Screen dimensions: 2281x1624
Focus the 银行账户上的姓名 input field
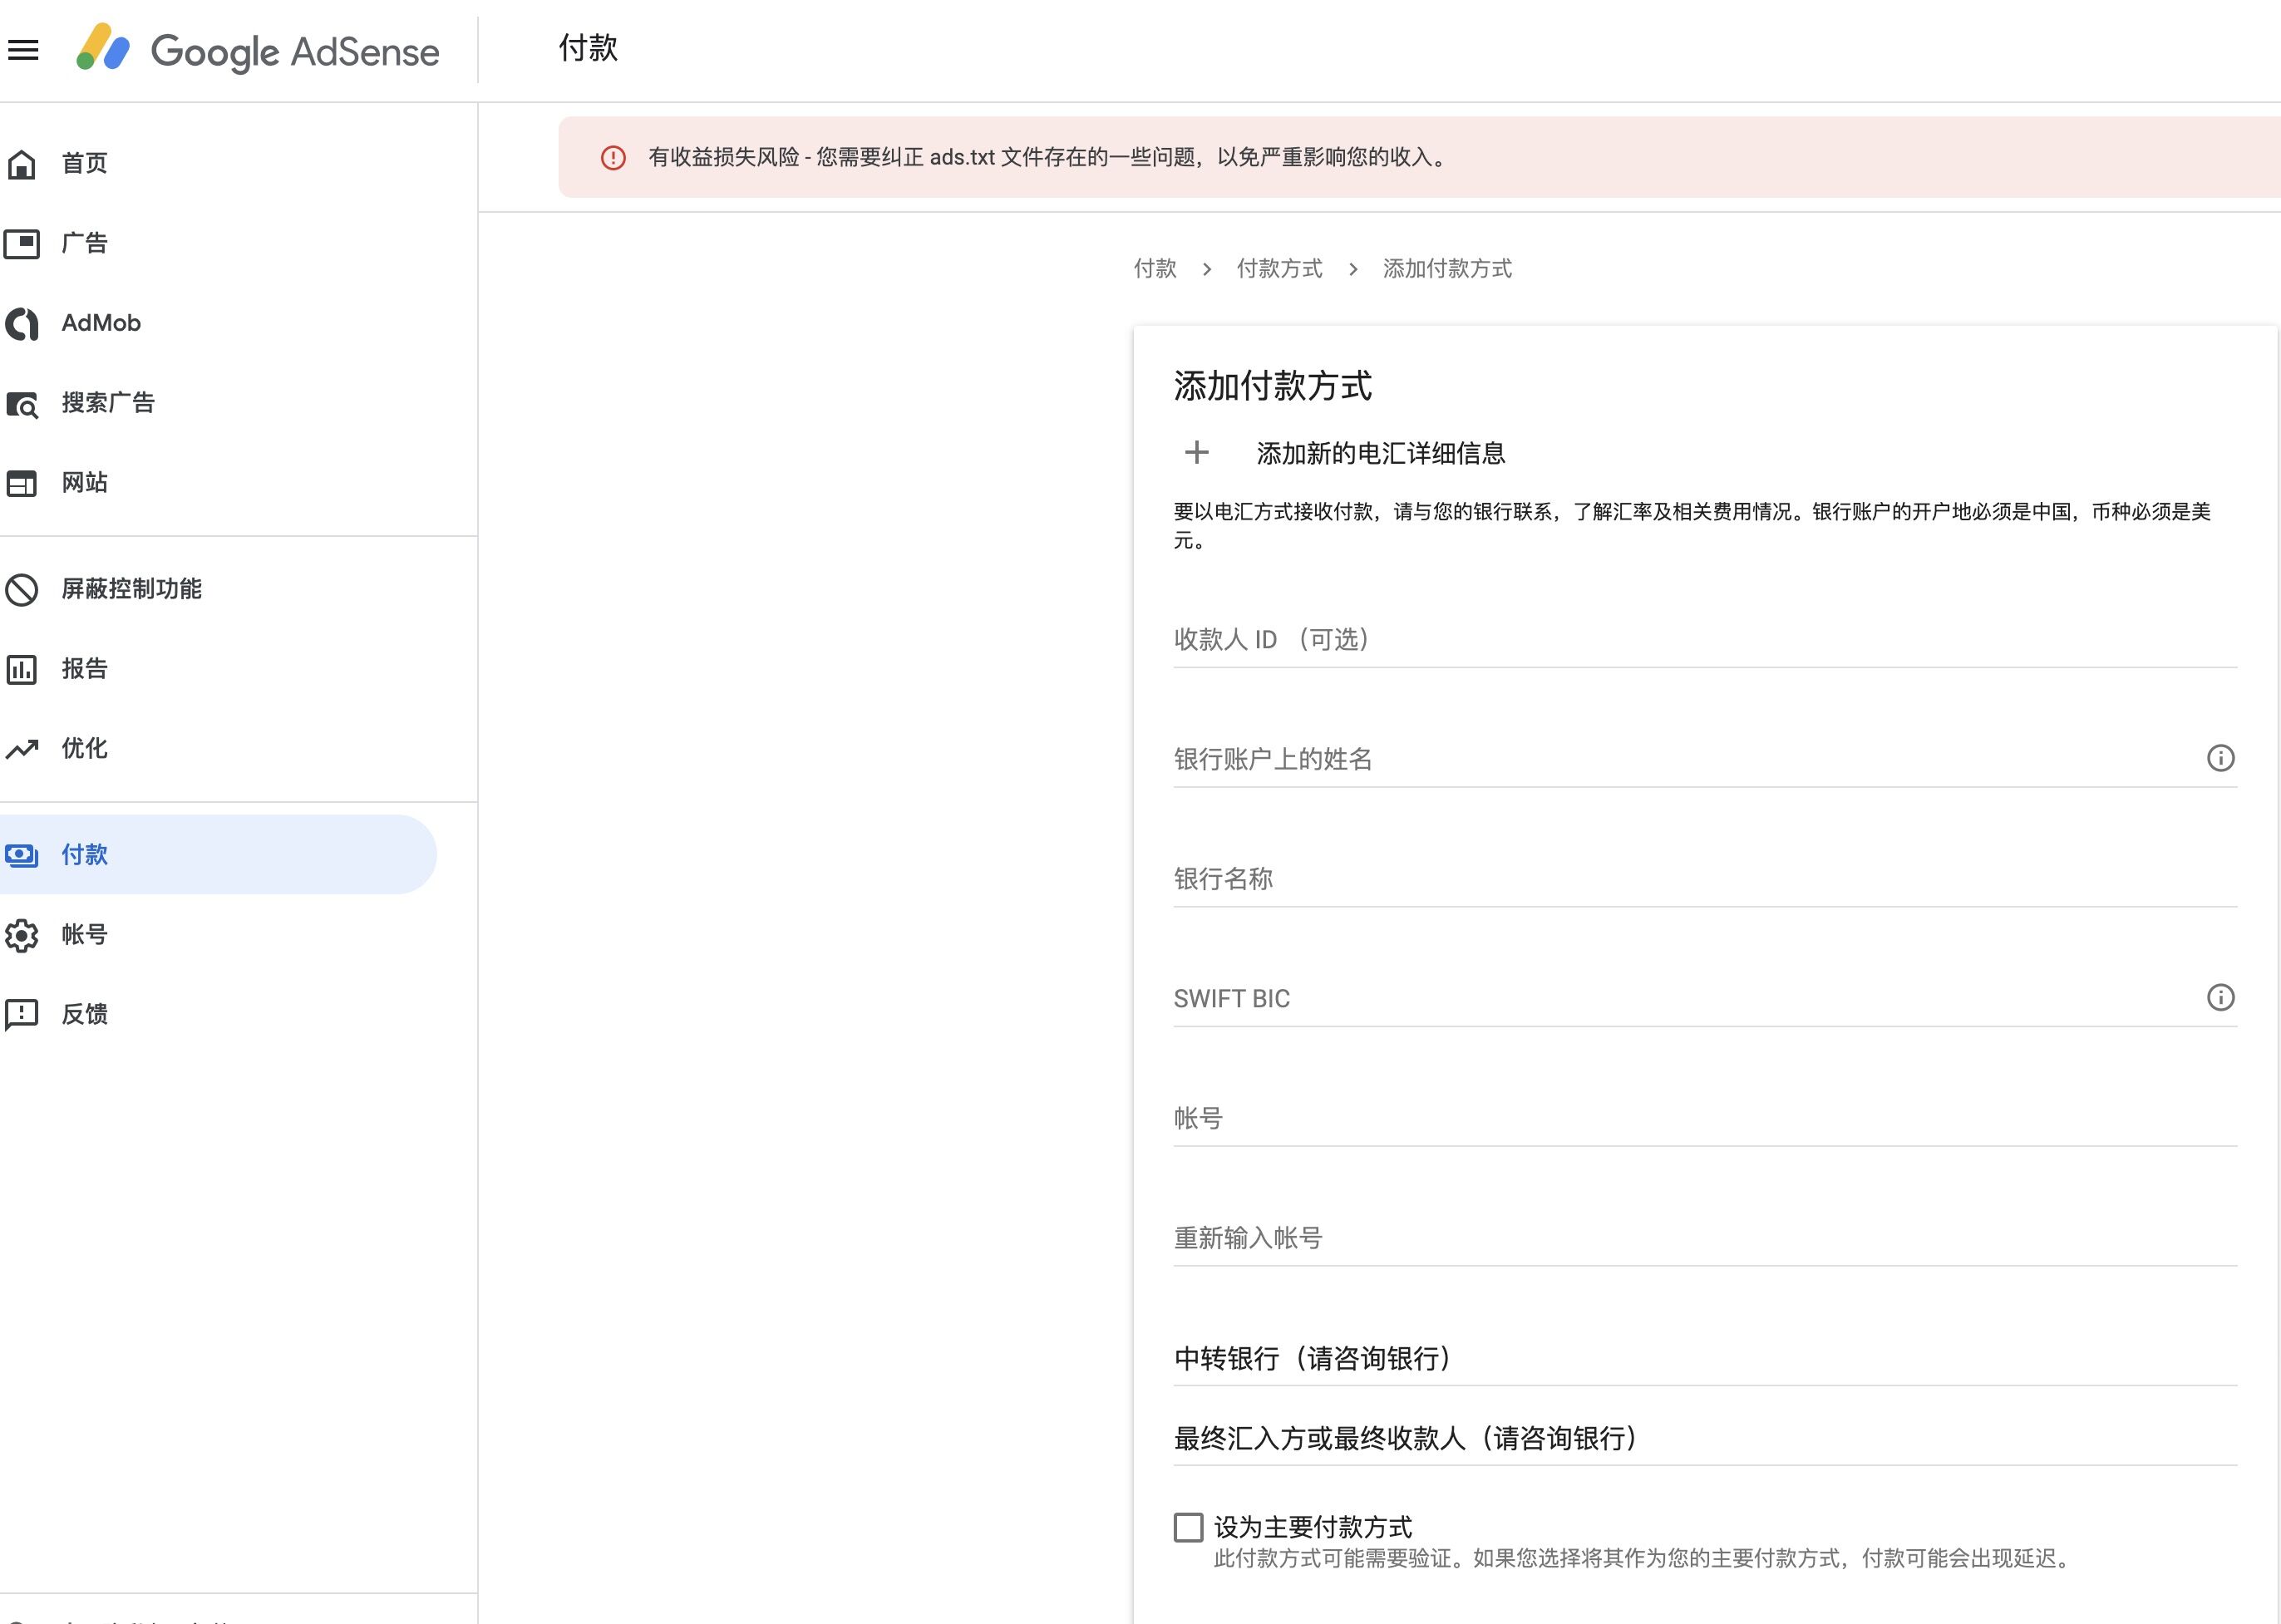pyautogui.click(x=1705, y=759)
